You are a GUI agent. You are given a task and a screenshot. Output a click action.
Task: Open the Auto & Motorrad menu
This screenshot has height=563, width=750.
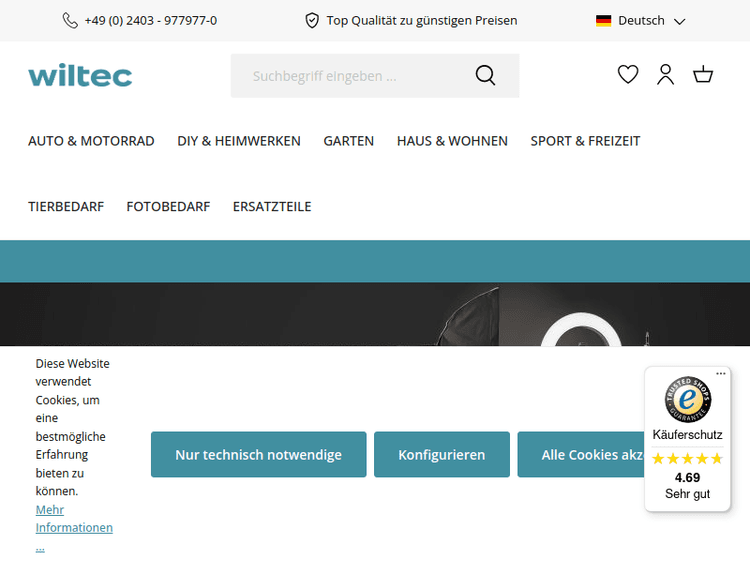91,141
